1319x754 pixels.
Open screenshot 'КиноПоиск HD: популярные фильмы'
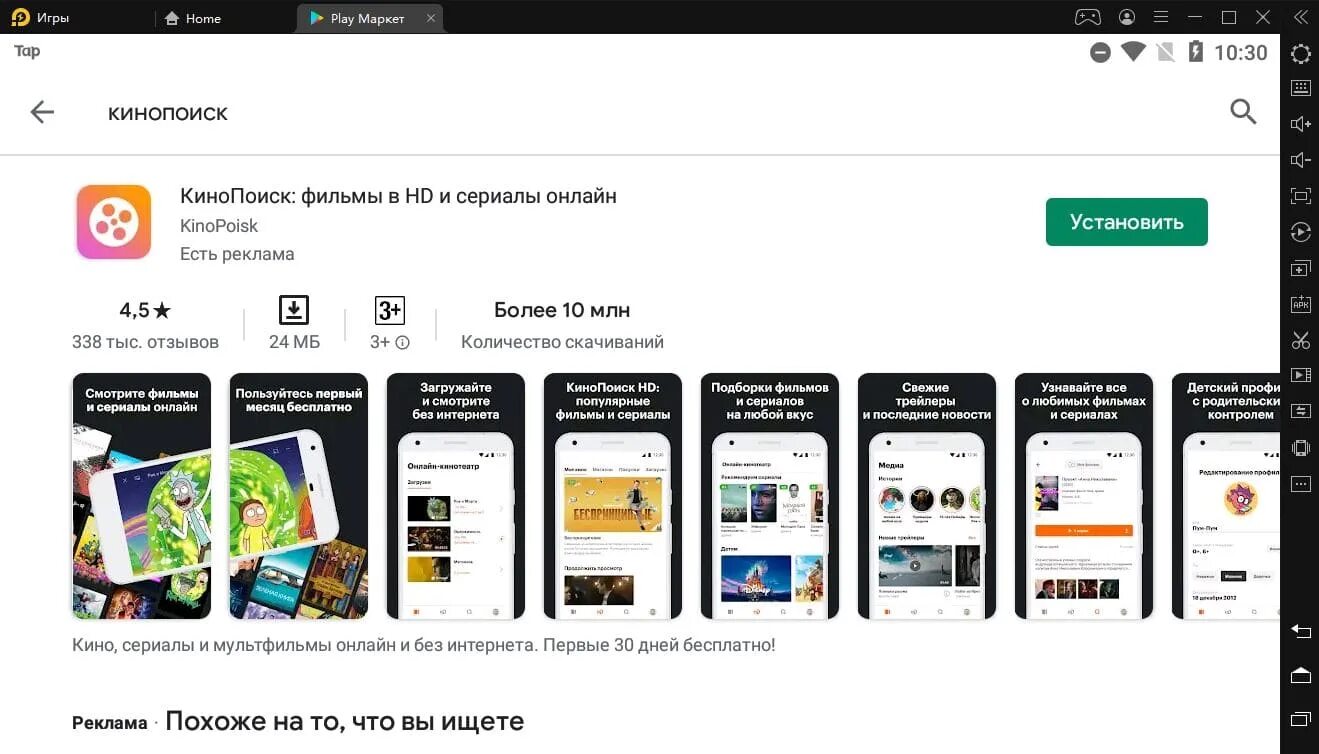click(612, 496)
